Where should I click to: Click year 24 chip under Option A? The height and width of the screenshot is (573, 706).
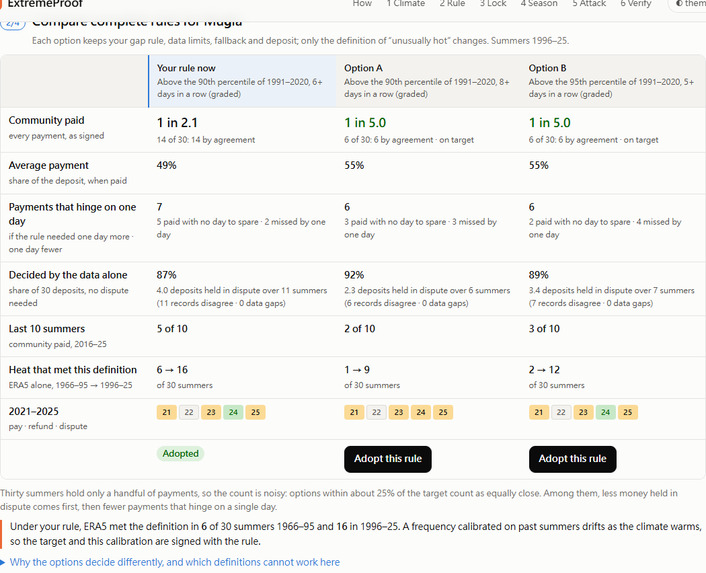421,412
